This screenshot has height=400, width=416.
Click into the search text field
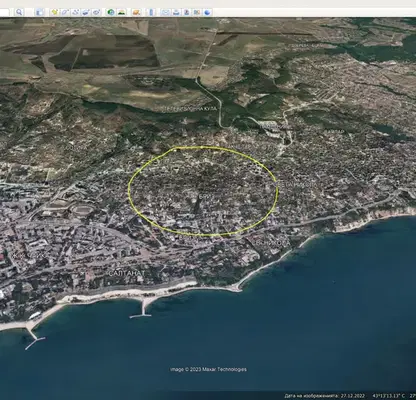coord(5,12)
